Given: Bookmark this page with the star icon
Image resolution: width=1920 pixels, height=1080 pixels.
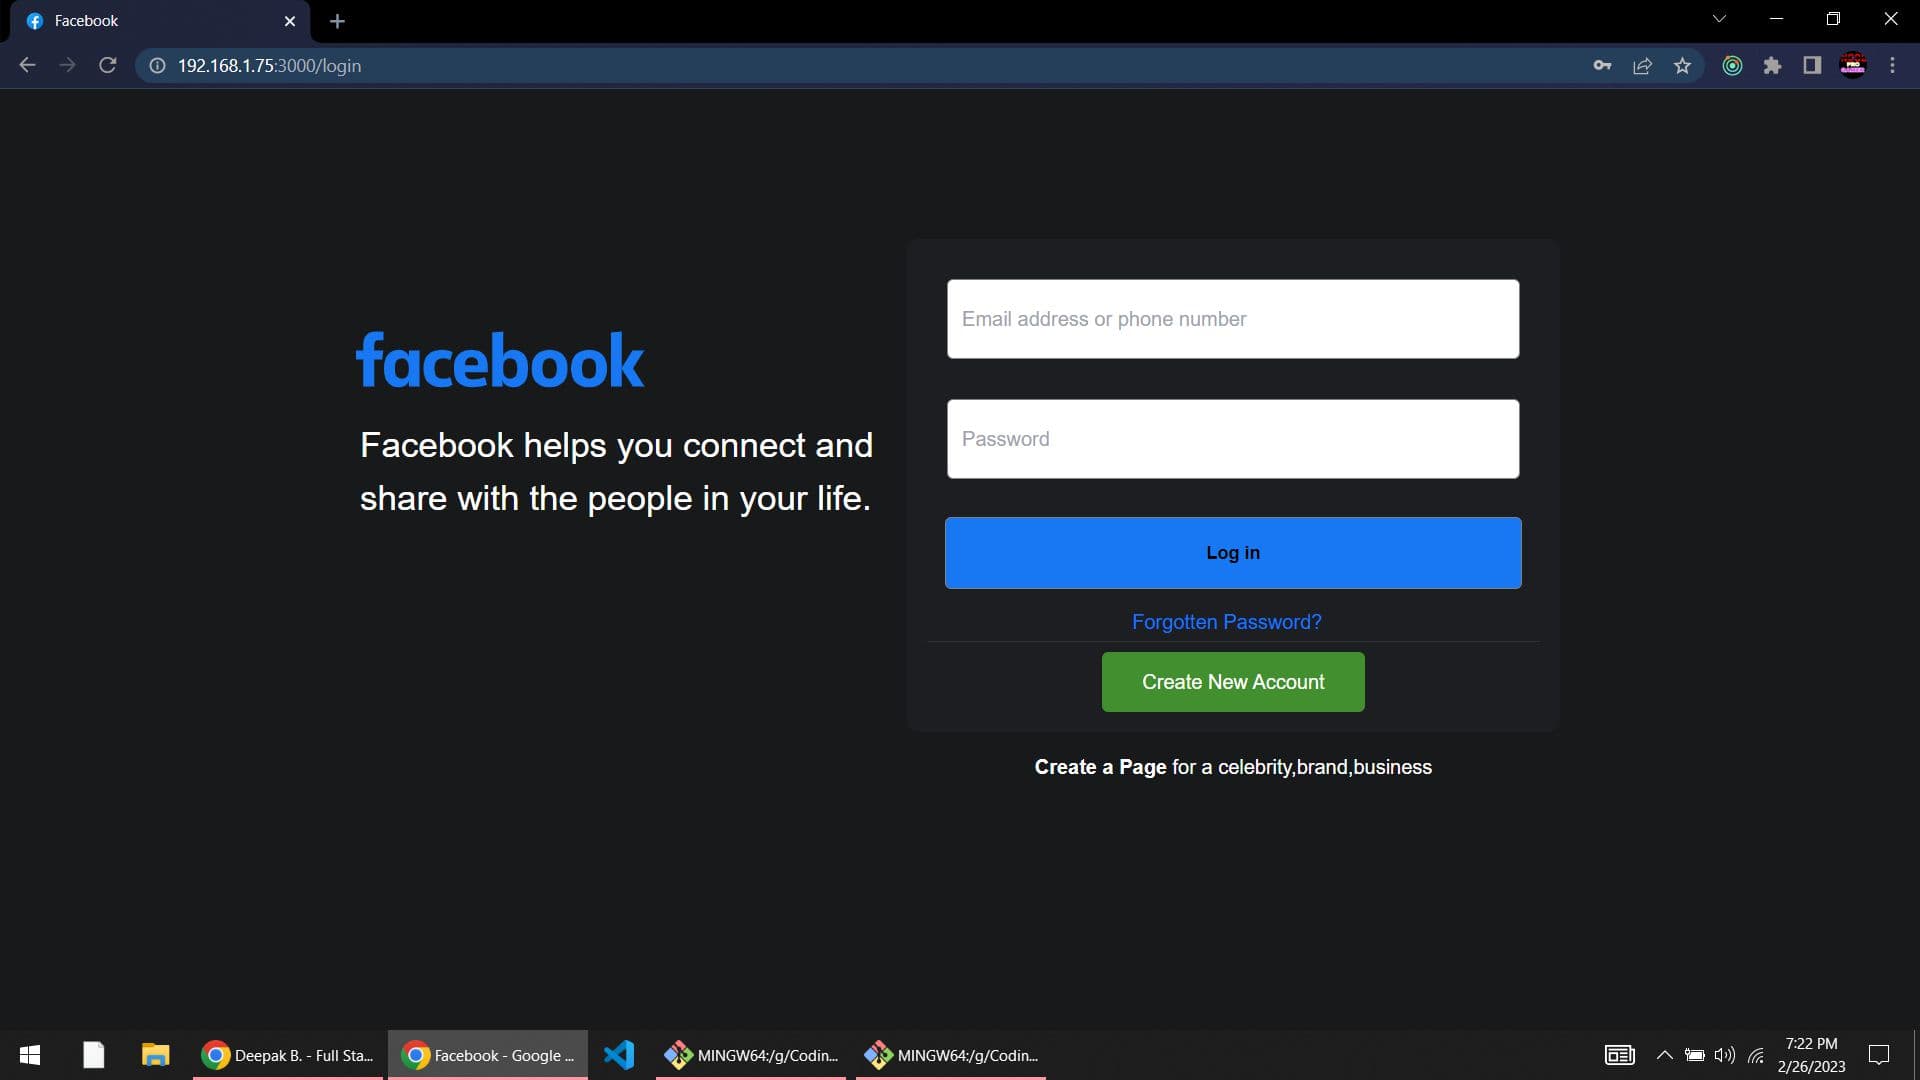Looking at the screenshot, I should (x=1683, y=65).
